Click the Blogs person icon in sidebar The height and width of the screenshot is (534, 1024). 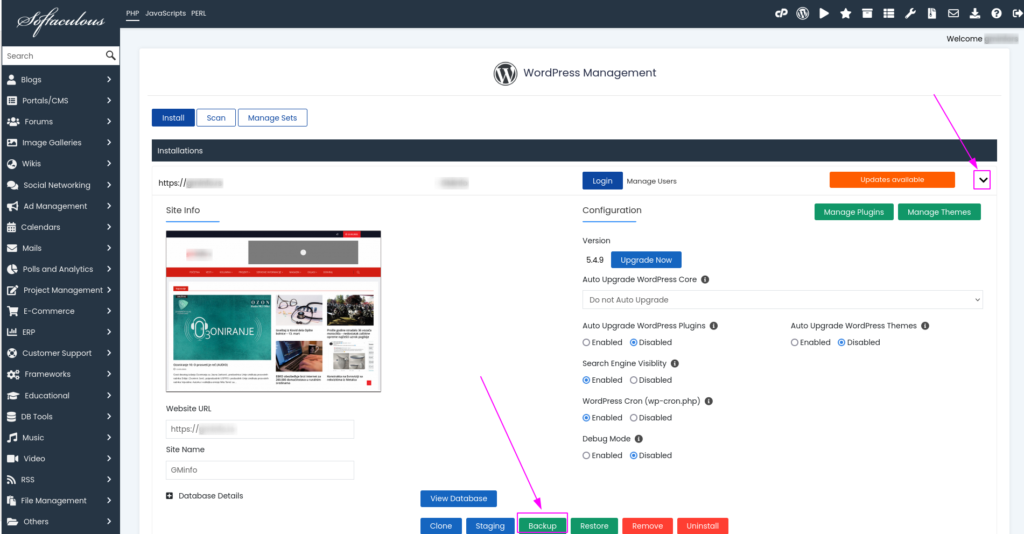click(x=12, y=80)
